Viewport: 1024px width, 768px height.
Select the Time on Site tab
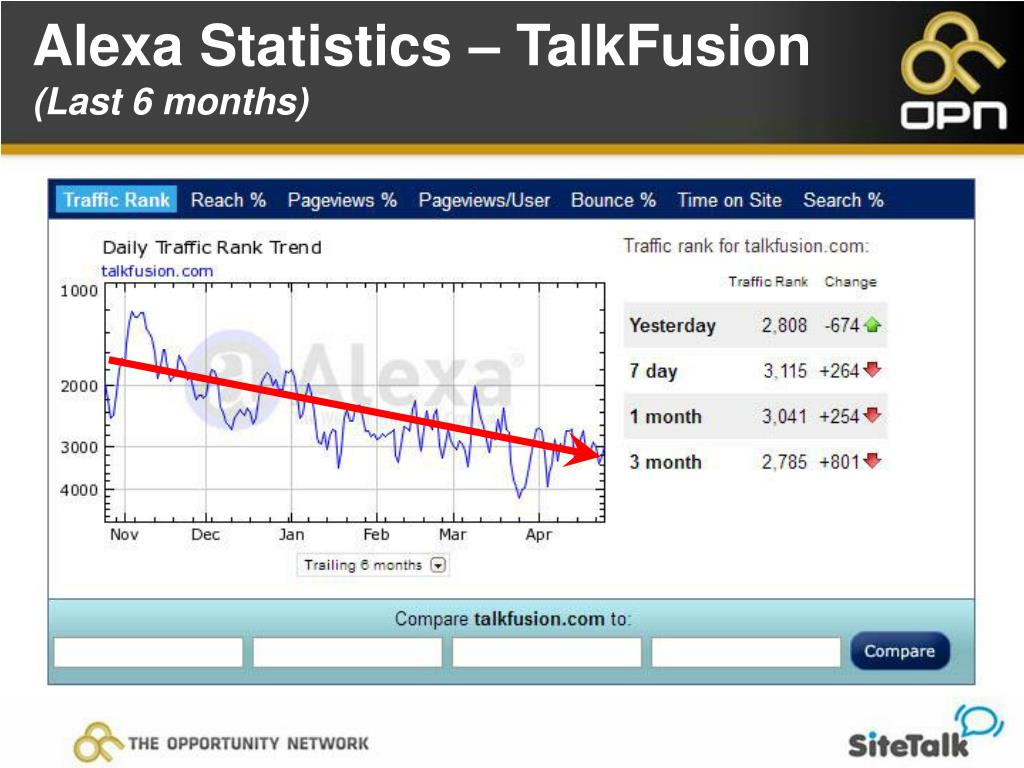(x=729, y=200)
